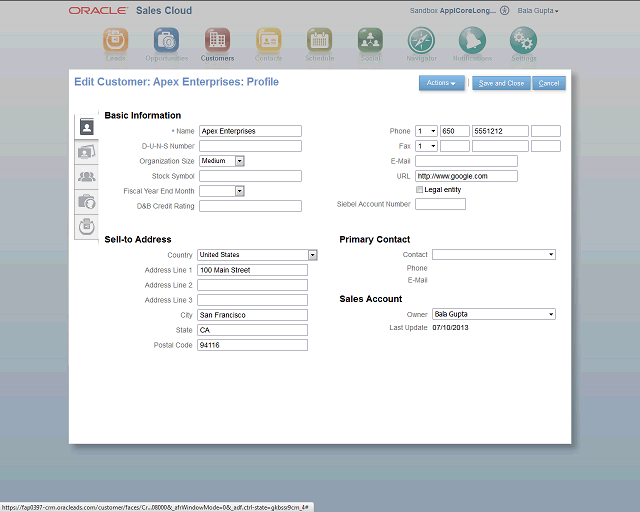Expand the Fiscal Year End Month dropdown

[240, 191]
